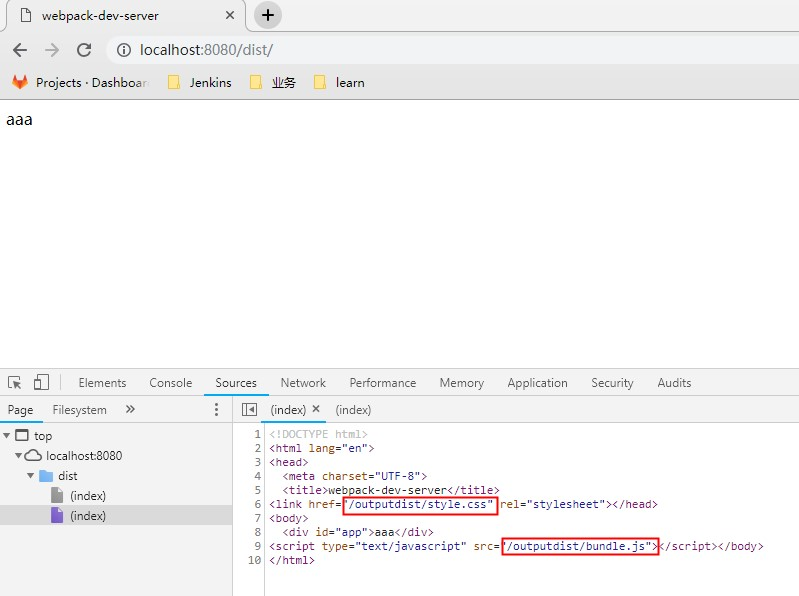Toggle the device toolbar icon

[41, 383]
